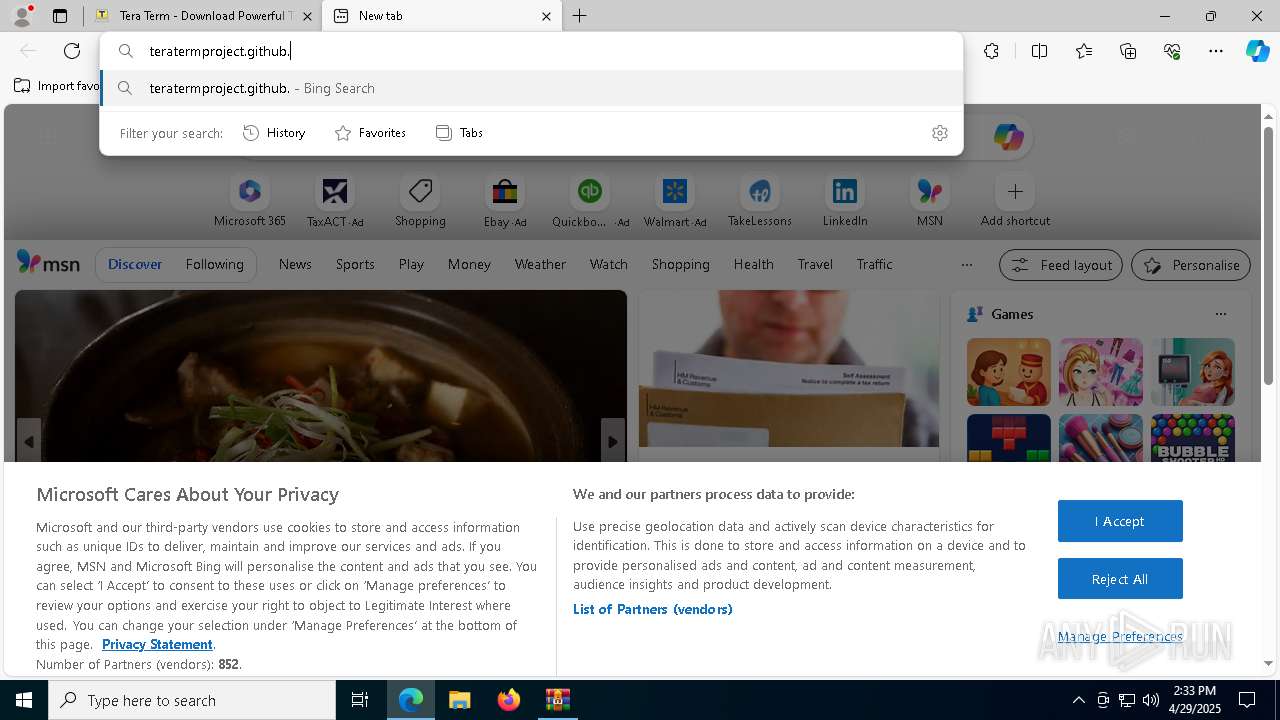Open the Money category
Screen dimensions: 1280x720
pos(469,264)
